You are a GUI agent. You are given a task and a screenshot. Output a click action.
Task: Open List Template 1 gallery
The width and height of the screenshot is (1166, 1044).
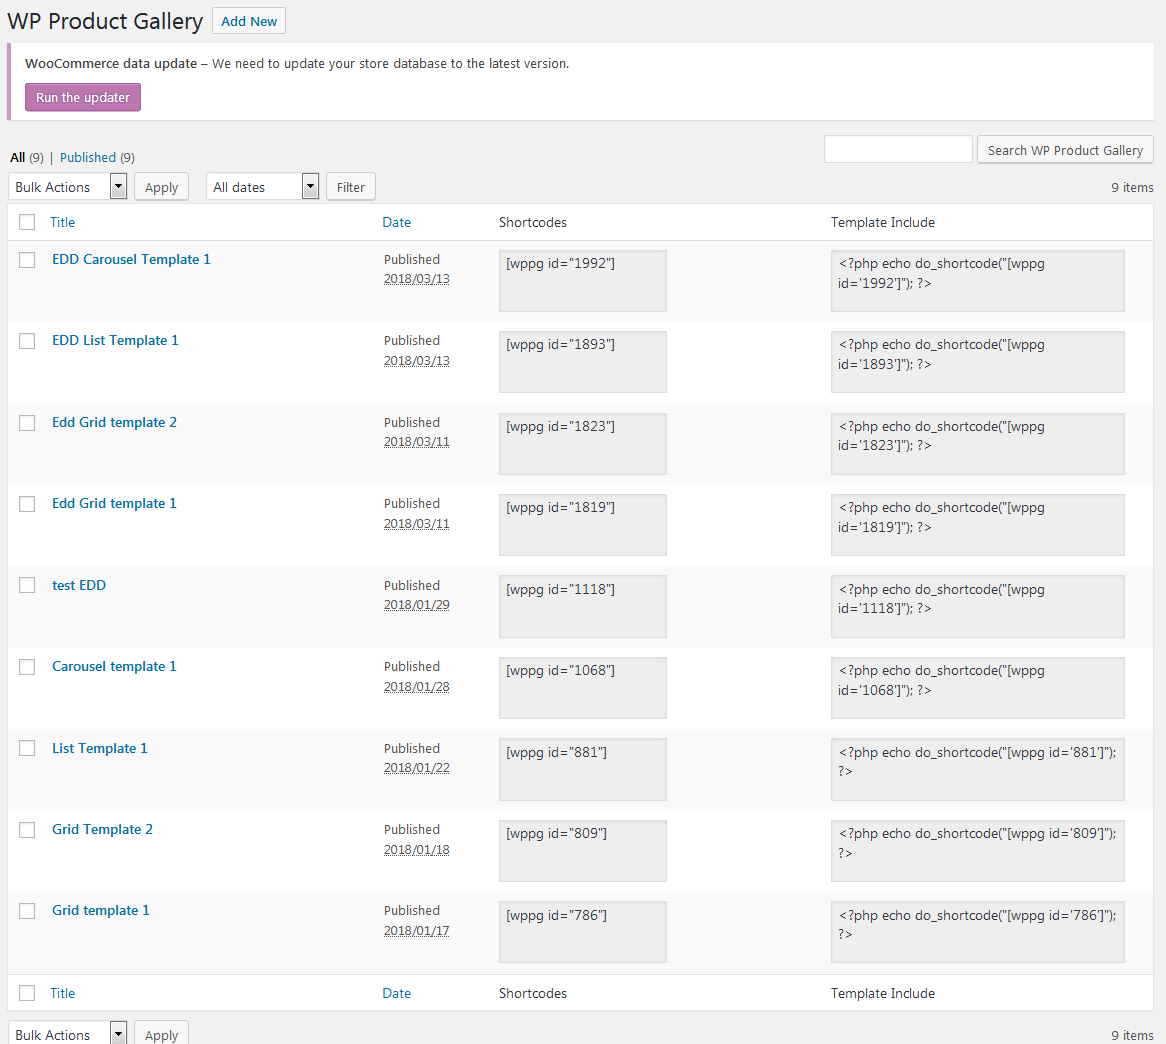(x=100, y=748)
